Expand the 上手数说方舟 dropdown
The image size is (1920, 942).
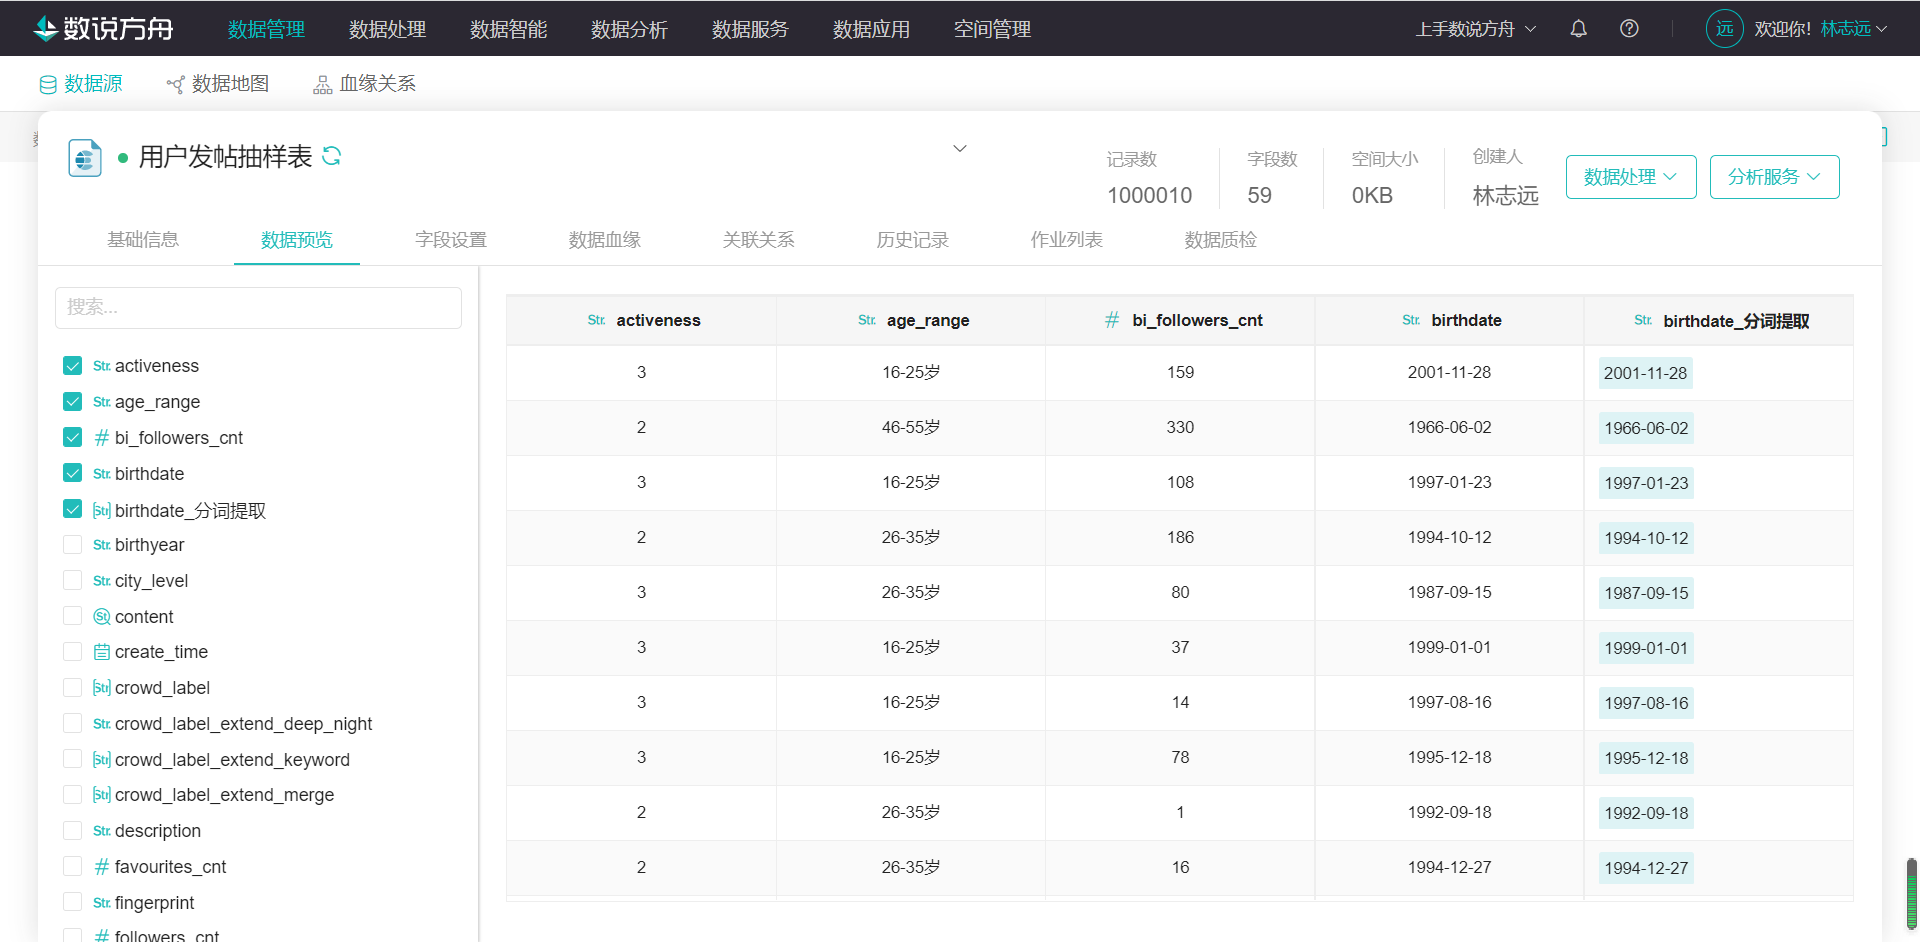pyautogui.click(x=1476, y=29)
